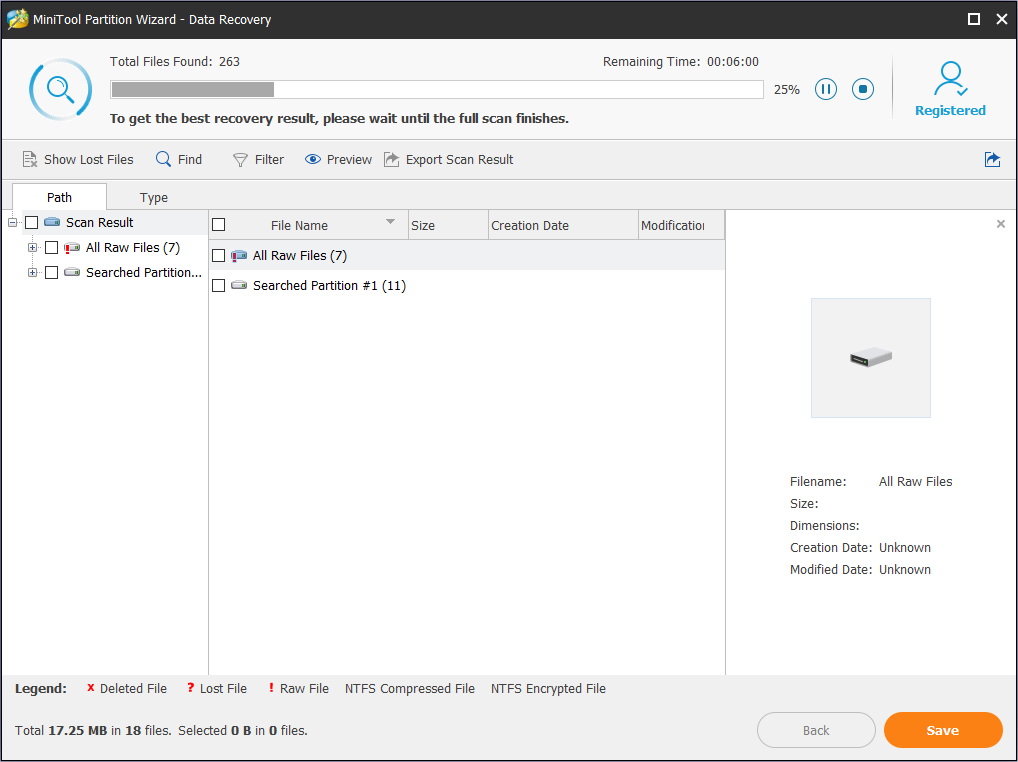Click the MiniTool app logo in title bar
The image size is (1018, 762).
[x=18, y=19]
